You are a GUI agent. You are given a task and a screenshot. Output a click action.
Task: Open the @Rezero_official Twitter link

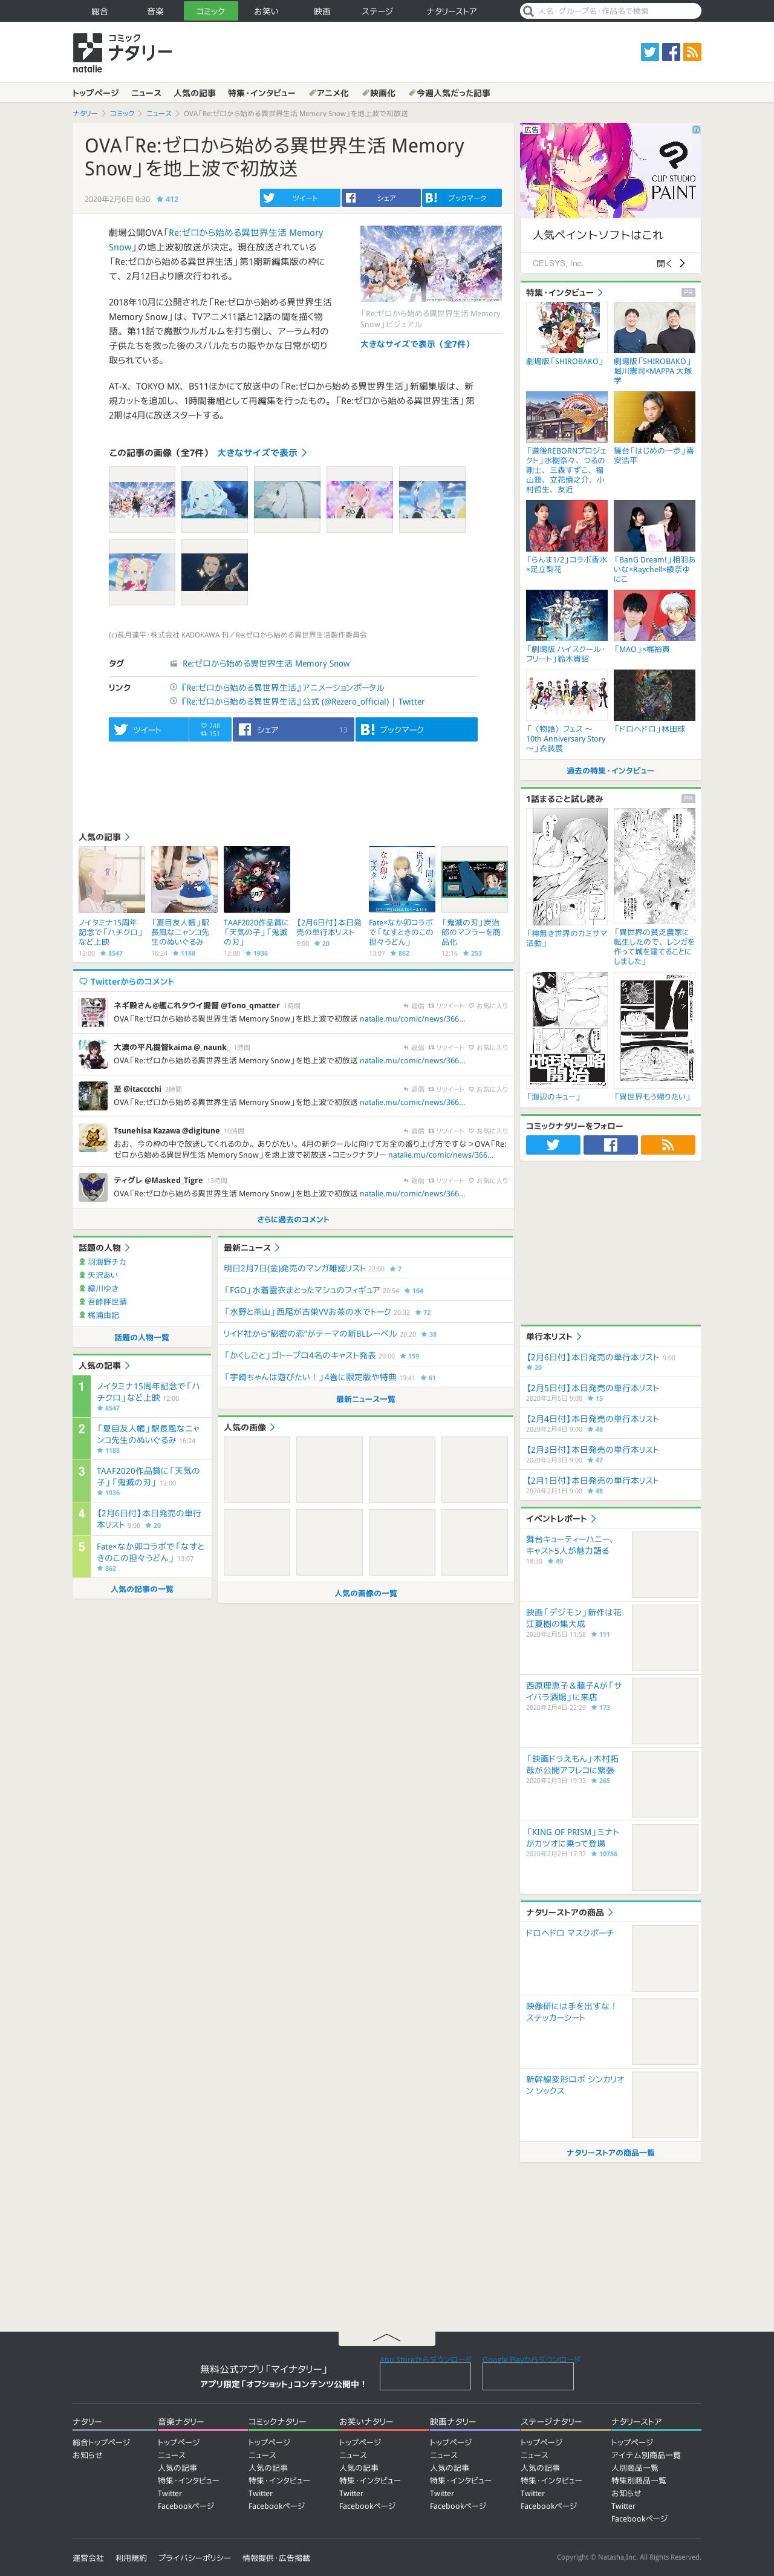(x=302, y=702)
